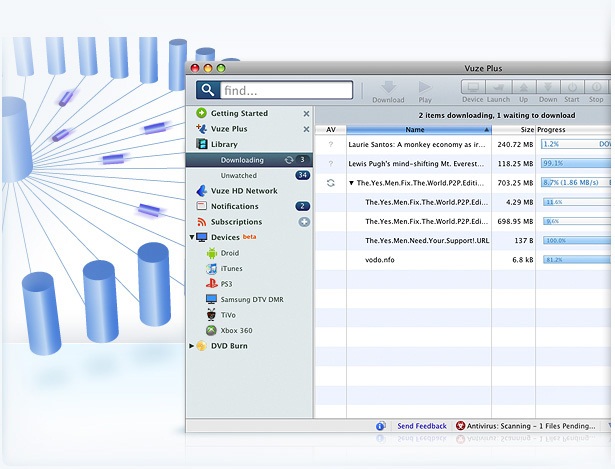
Task: Click the find search field
Action: pyautogui.click(x=285, y=91)
